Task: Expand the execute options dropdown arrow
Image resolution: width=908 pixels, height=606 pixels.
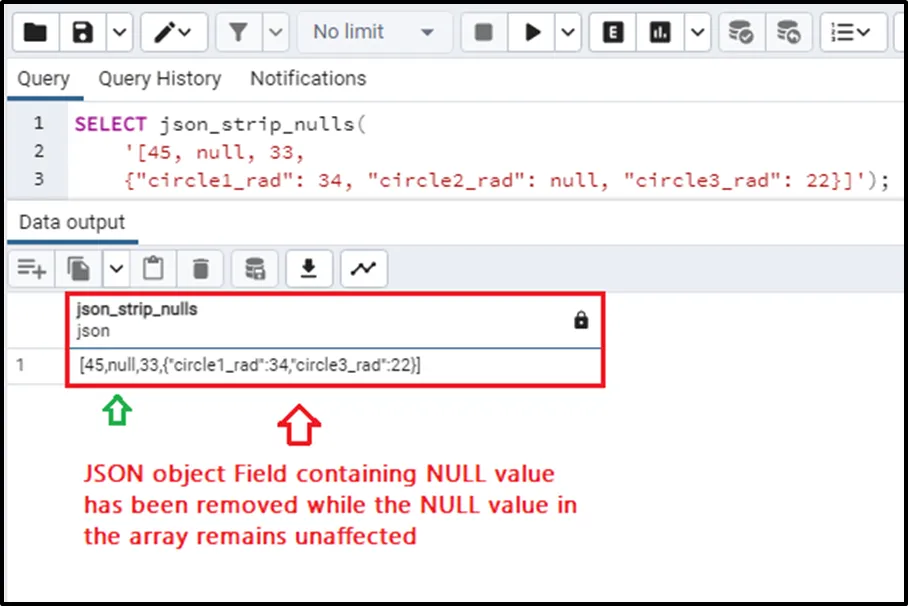Action: 567,32
